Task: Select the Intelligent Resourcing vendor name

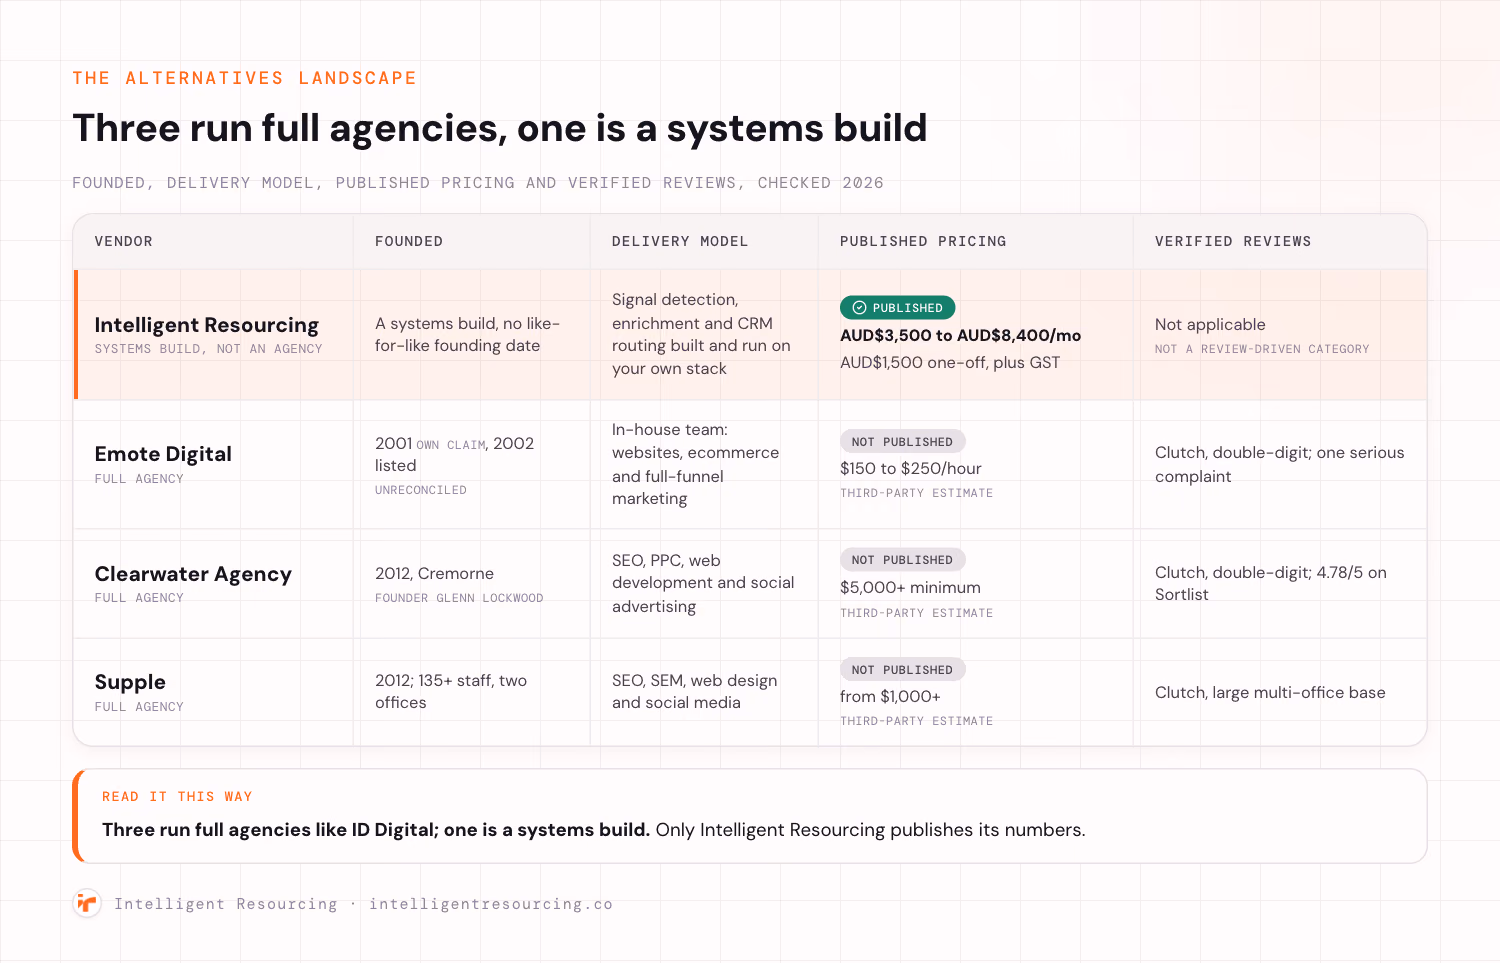Action: 207,325
